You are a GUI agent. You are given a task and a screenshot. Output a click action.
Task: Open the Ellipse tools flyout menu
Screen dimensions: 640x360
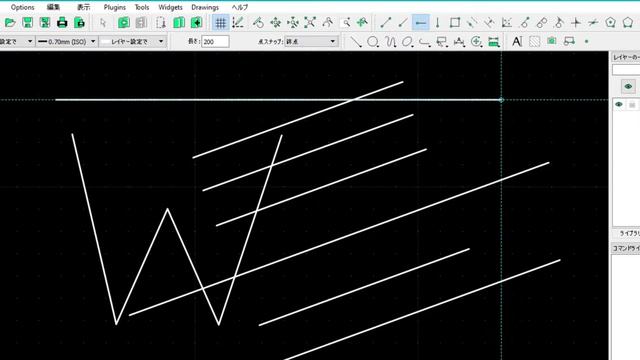tap(407, 42)
